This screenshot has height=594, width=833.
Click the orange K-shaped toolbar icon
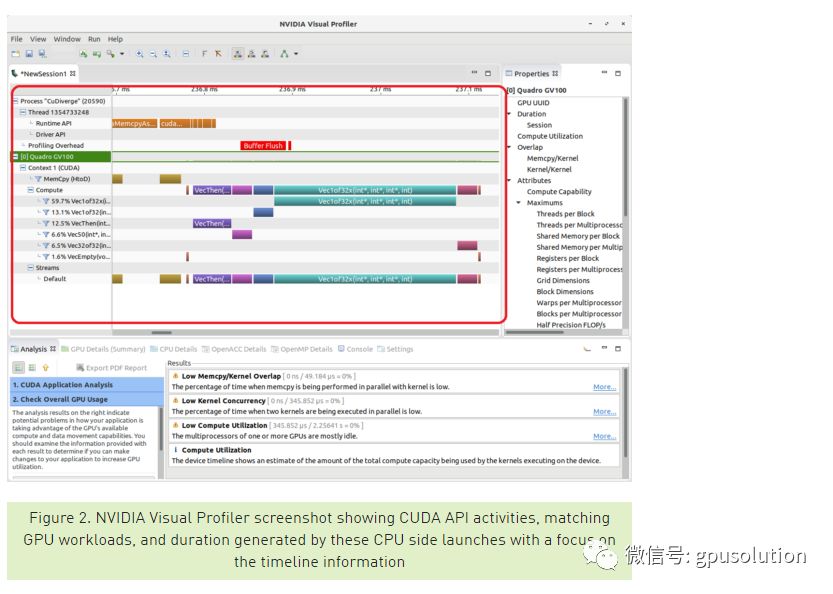tap(218, 54)
